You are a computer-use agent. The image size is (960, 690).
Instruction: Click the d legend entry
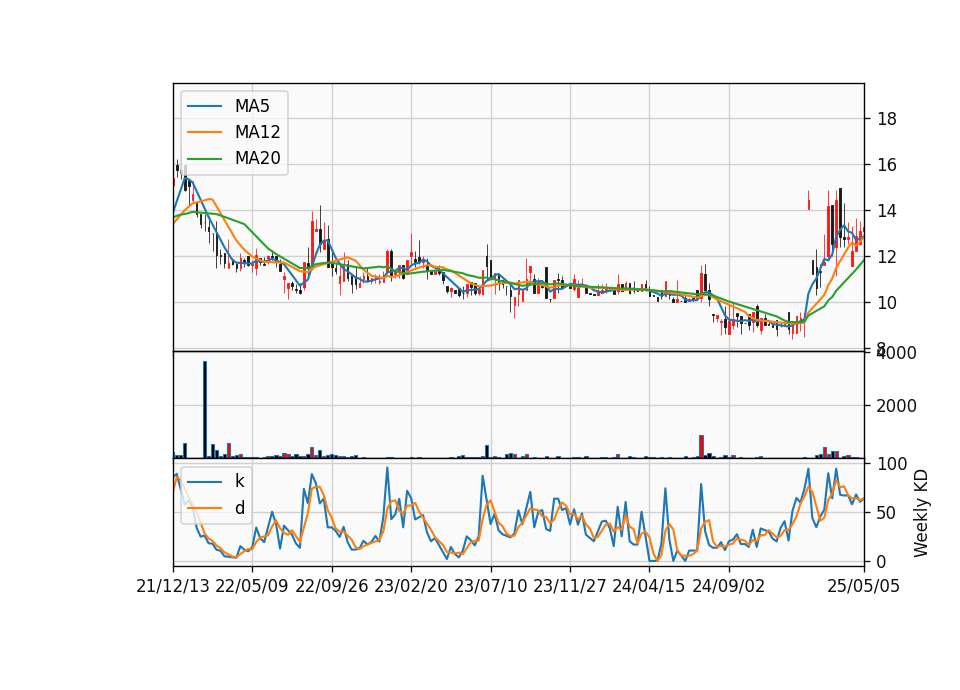(x=240, y=508)
